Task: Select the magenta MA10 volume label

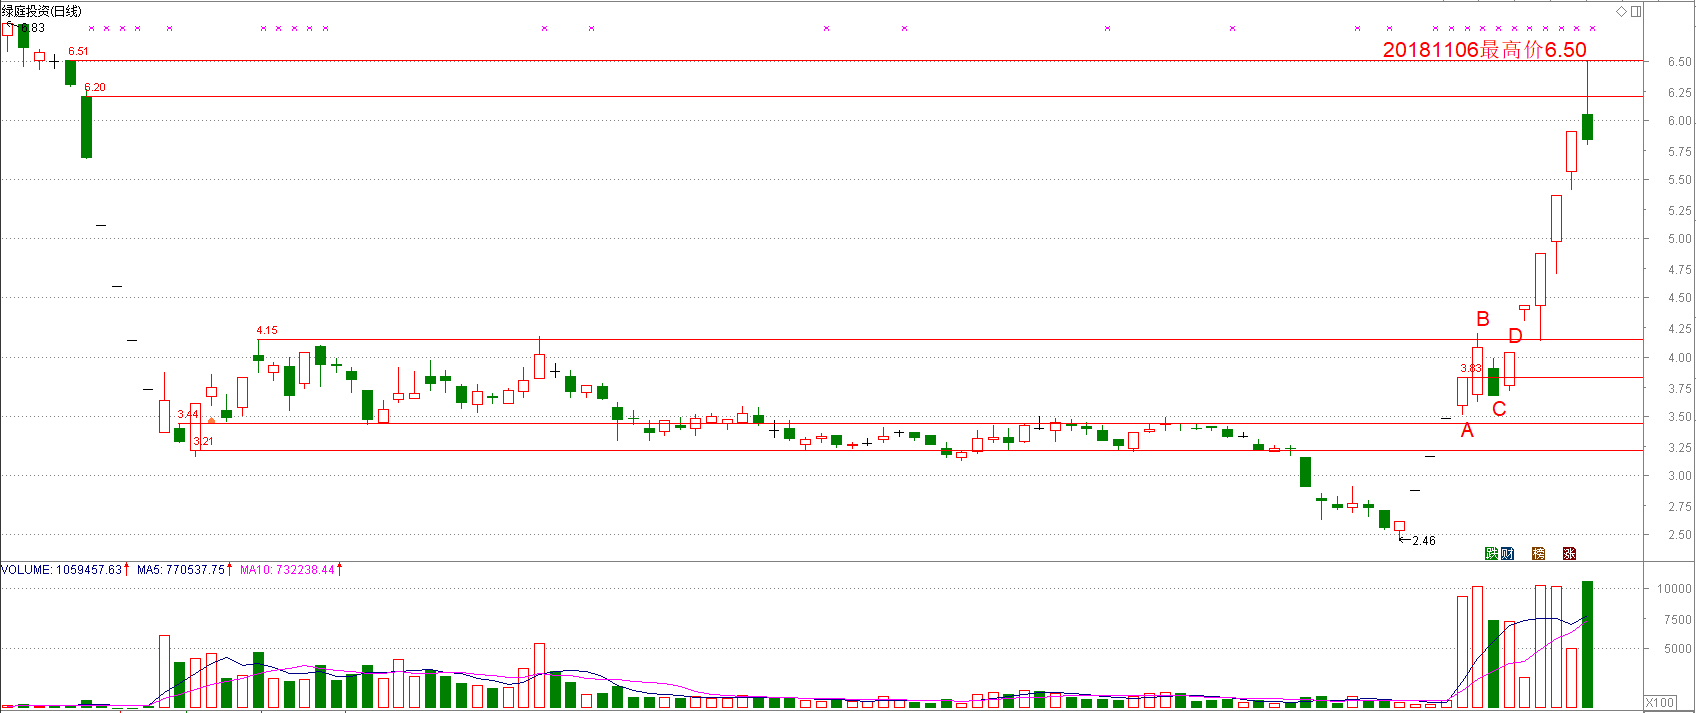Action: (x=288, y=570)
